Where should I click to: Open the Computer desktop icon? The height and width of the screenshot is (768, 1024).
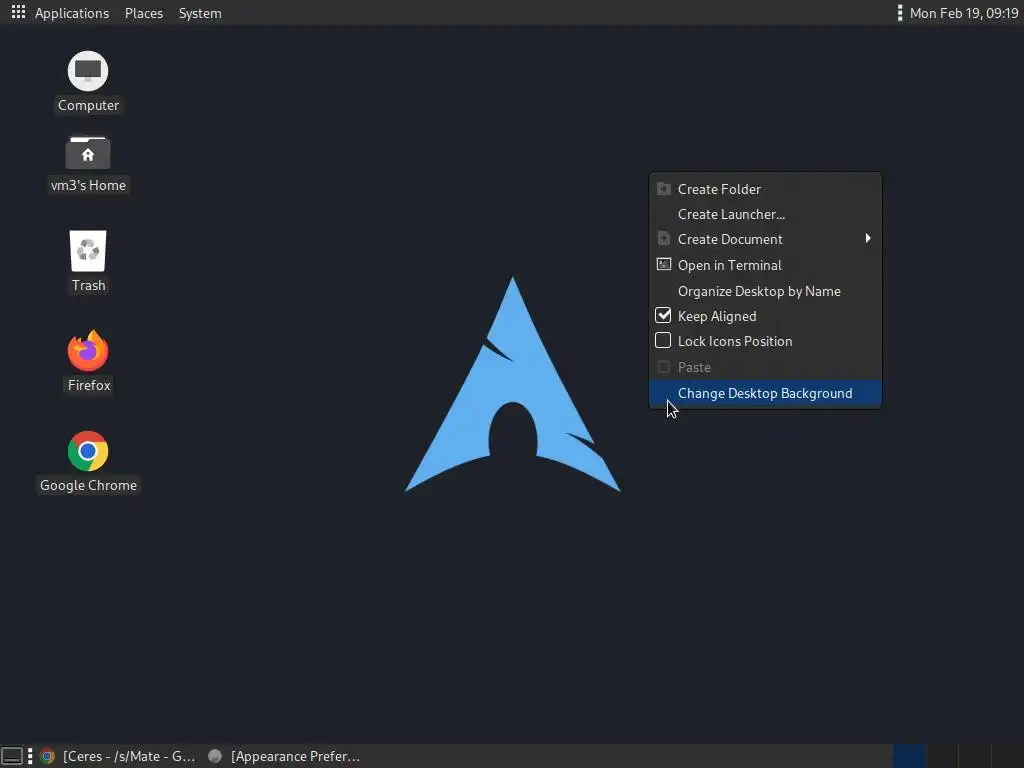(88, 71)
